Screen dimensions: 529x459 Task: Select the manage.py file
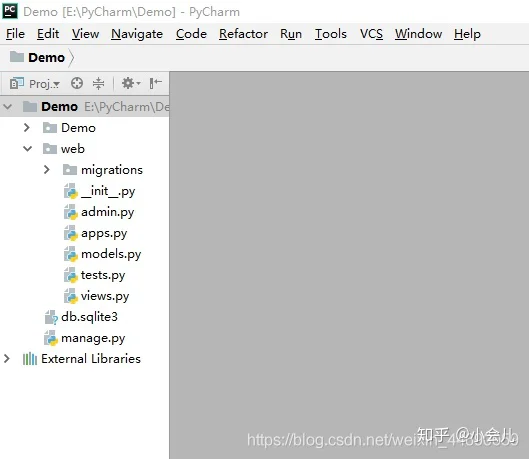(x=85, y=338)
